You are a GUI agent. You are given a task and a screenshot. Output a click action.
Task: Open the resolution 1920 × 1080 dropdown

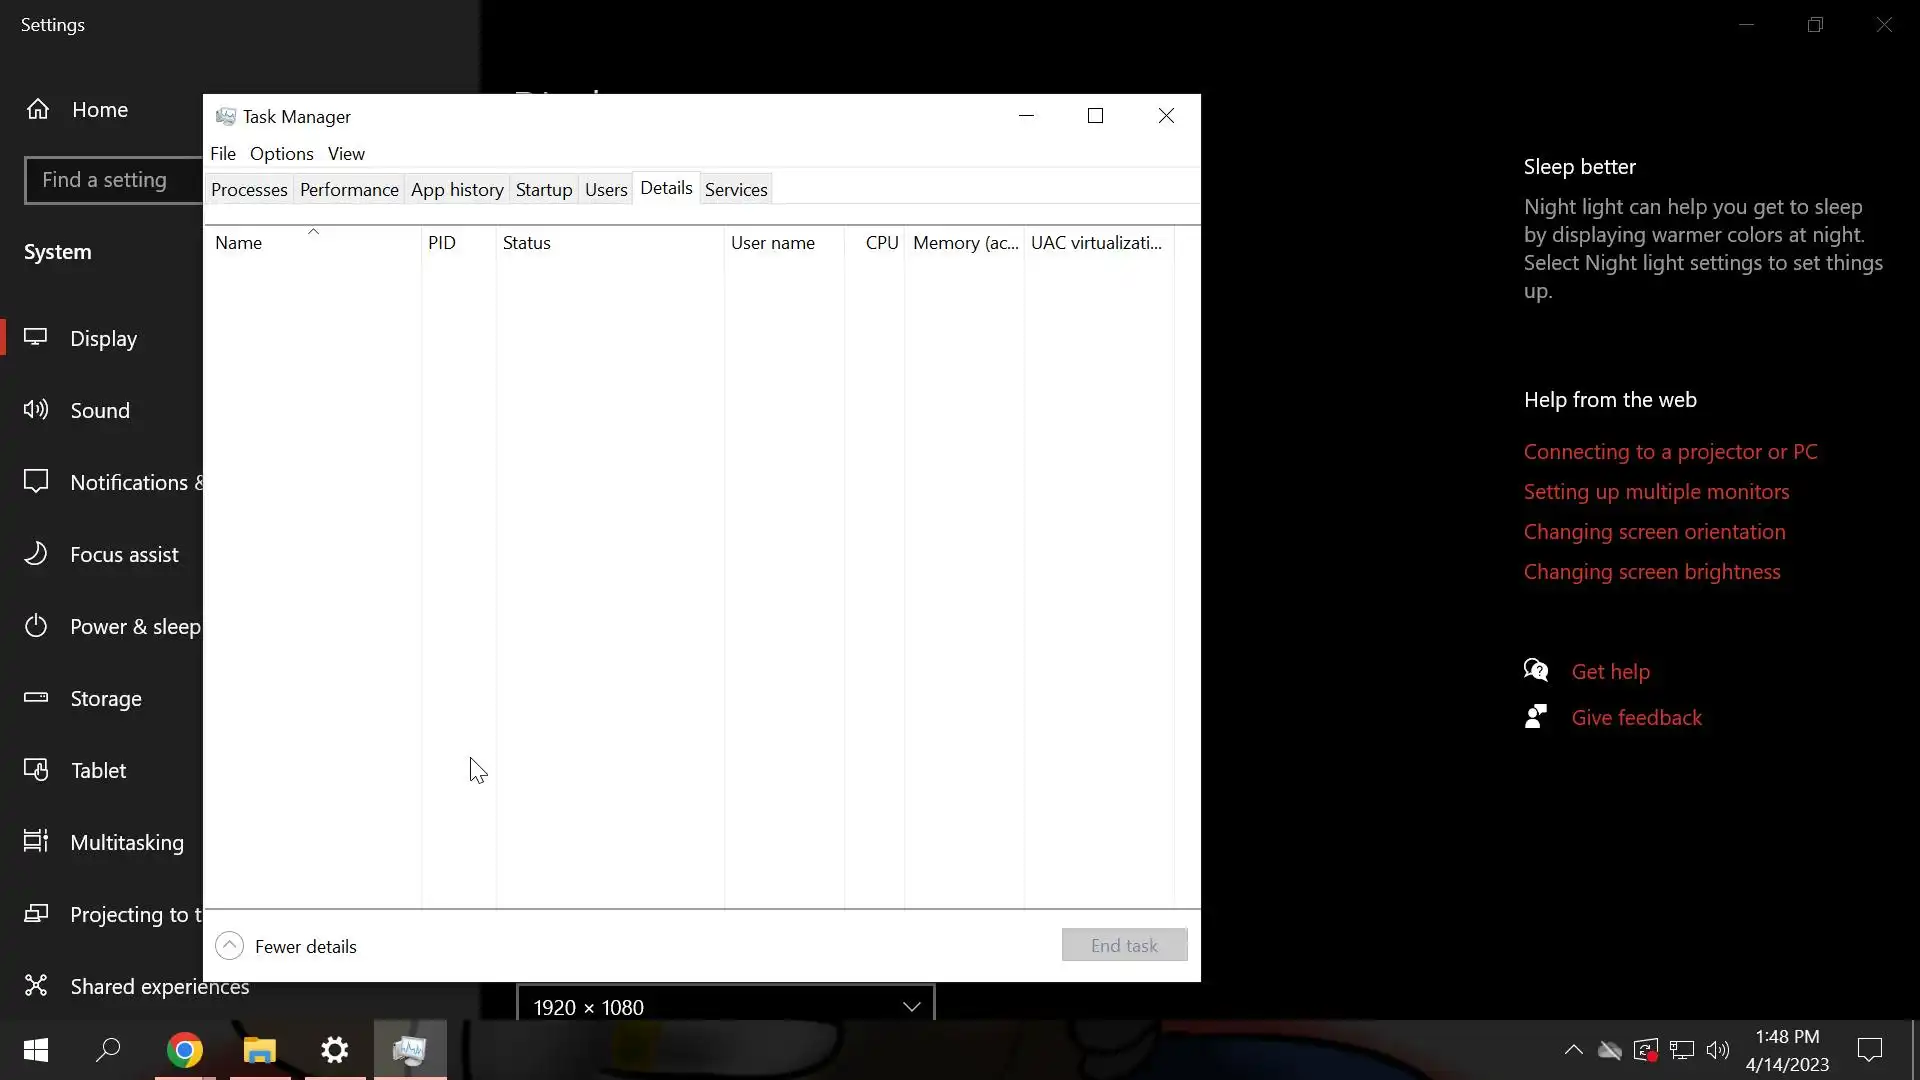[x=726, y=1006]
